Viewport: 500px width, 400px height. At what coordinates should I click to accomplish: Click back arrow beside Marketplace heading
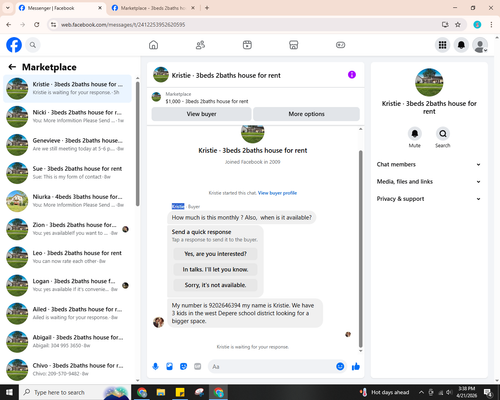(12, 67)
